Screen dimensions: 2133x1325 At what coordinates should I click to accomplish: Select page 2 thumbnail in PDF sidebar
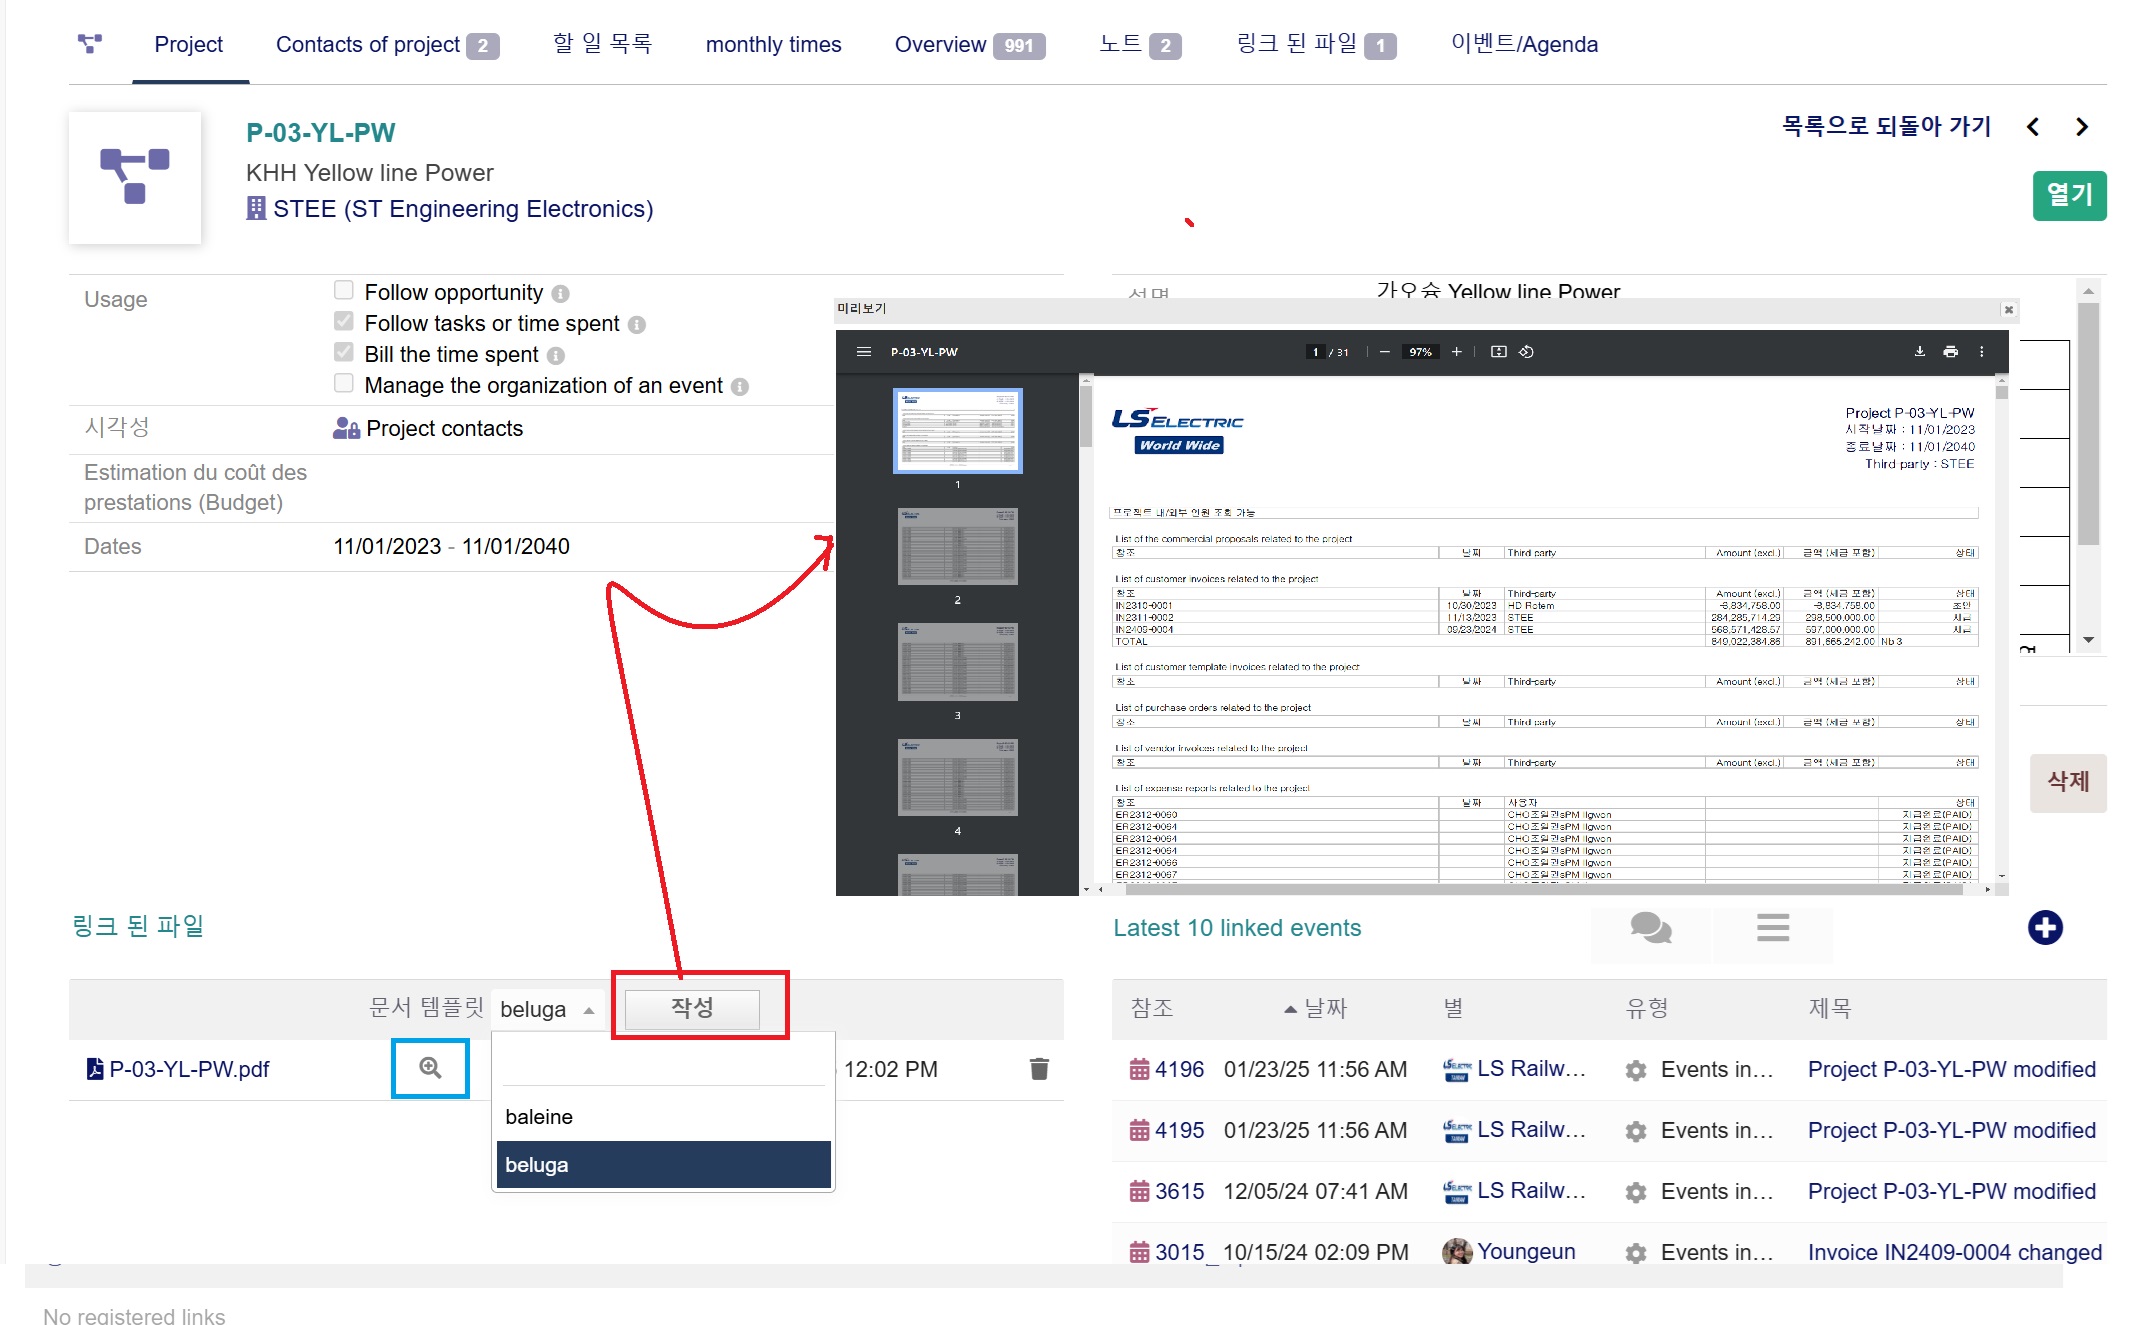(x=957, y=546)
